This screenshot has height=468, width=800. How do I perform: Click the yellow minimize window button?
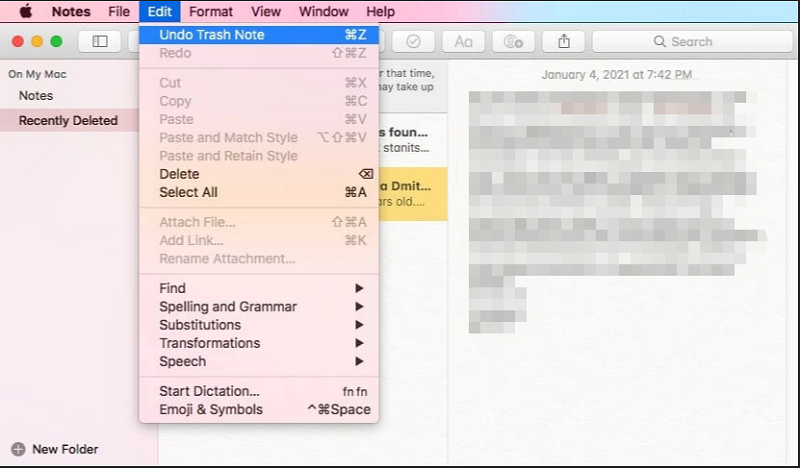coord(37,41)
